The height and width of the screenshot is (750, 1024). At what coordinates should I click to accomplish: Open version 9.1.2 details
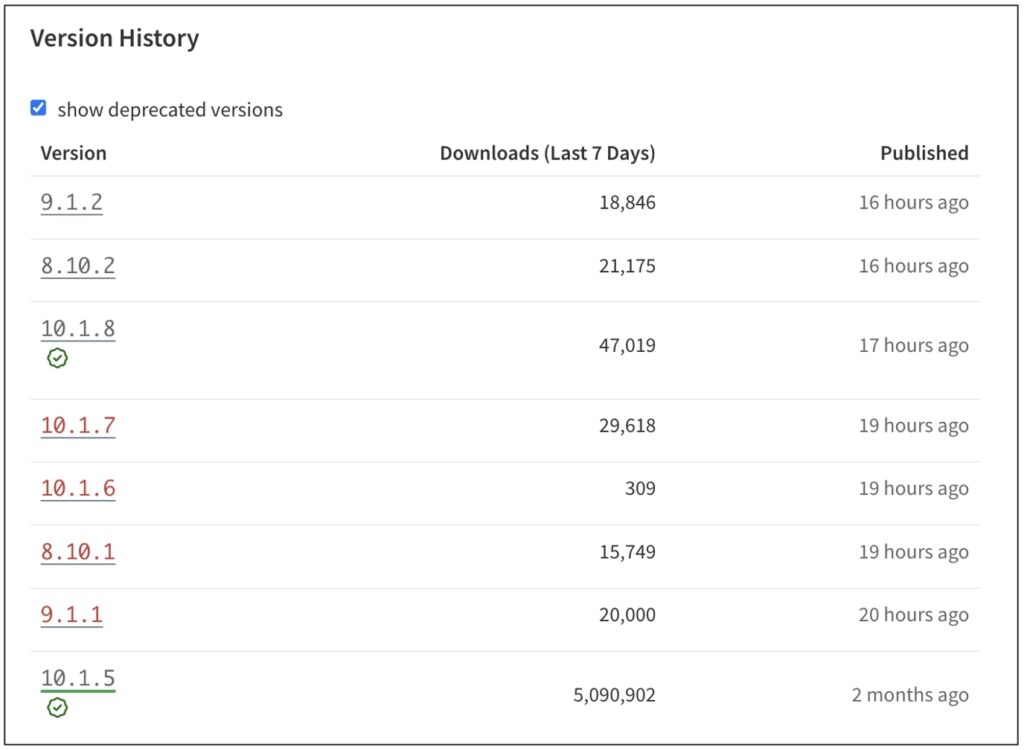(71, 200)
